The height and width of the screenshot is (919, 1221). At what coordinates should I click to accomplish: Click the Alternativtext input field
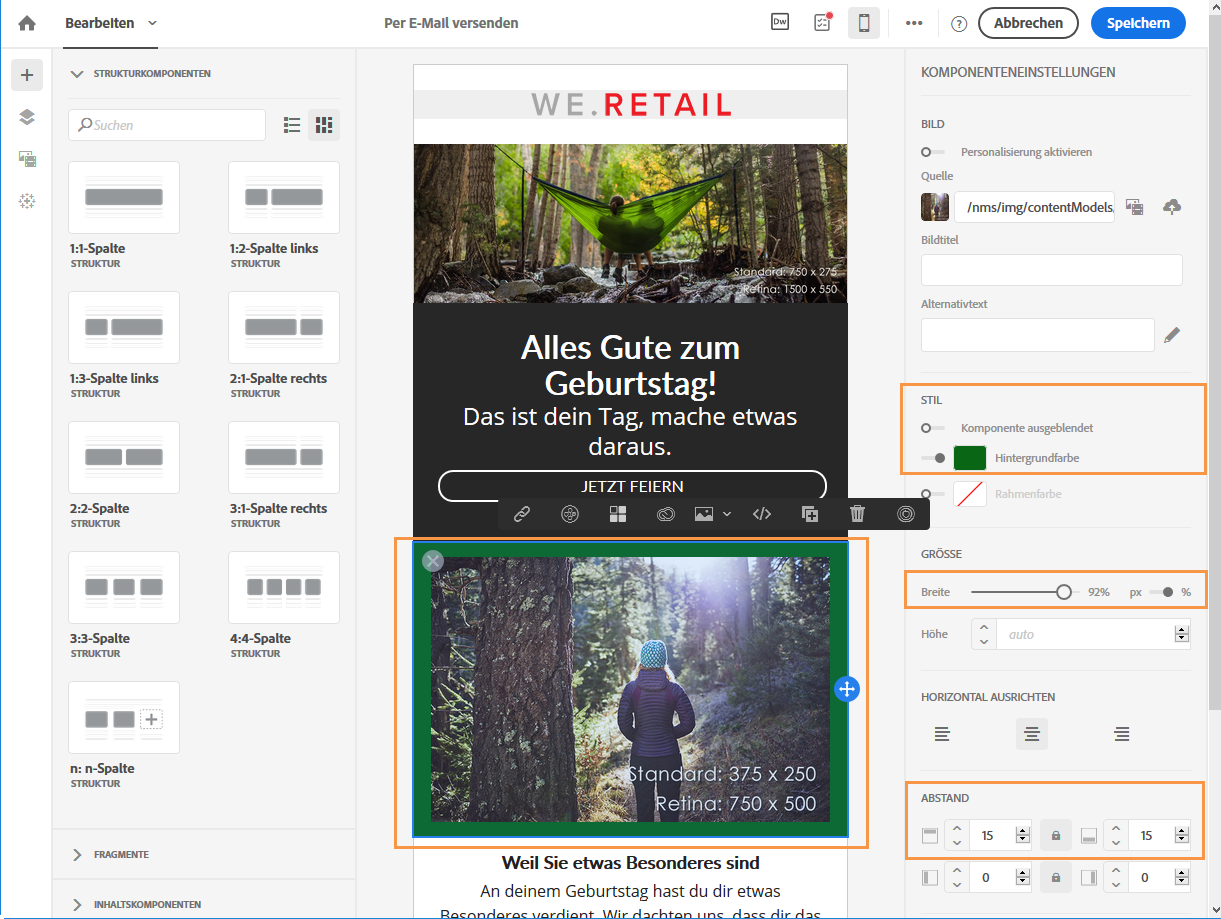tap(1038, 335)
